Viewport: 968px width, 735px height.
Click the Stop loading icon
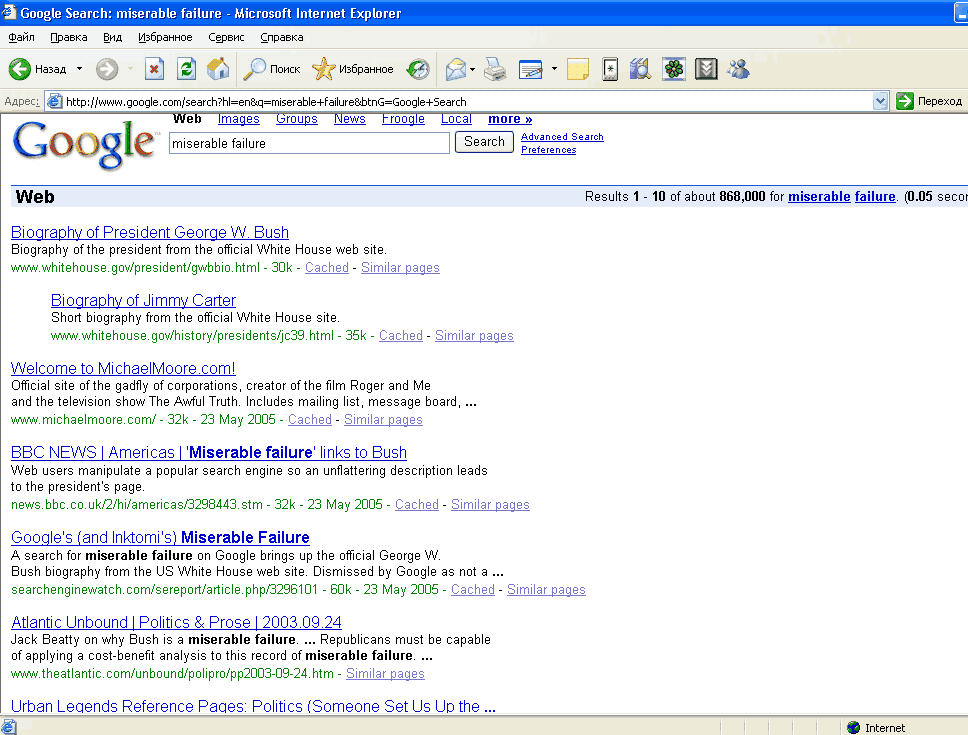click(x=154, y=69)
